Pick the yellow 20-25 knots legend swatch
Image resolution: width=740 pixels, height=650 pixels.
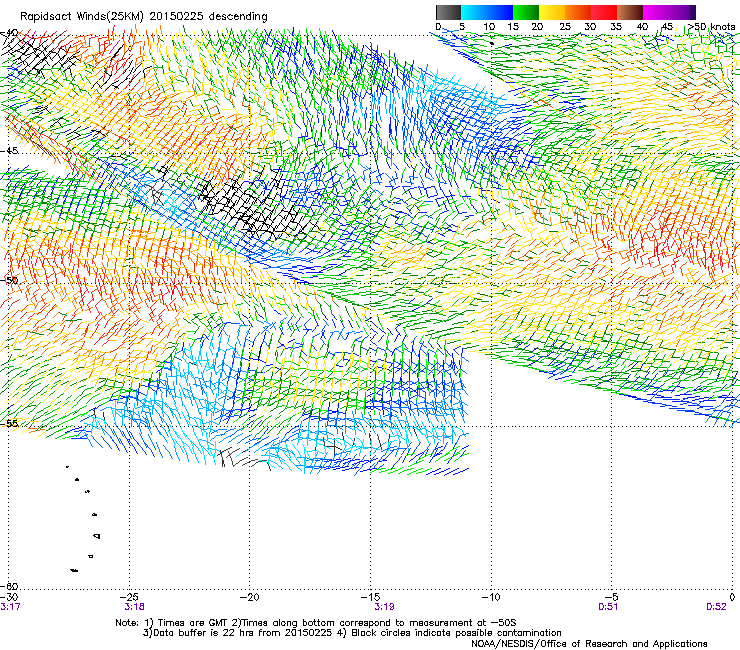pyautogui.click(x=552, y=12)
